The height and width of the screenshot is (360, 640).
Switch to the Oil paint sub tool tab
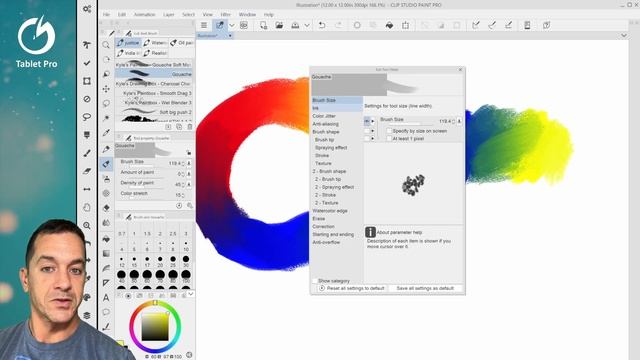pyautogui.click(x=181, y=43)
